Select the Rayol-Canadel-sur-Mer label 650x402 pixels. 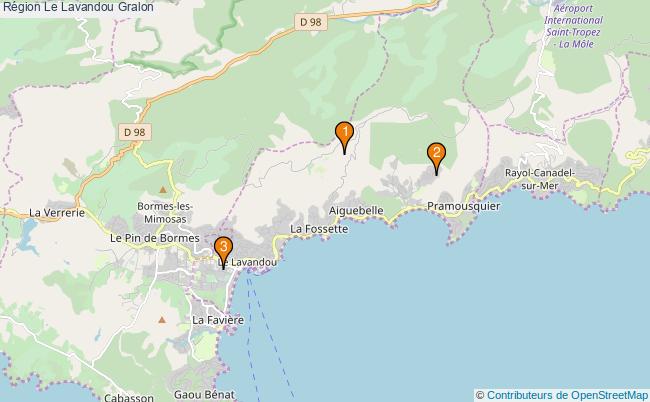click(539, 179)
